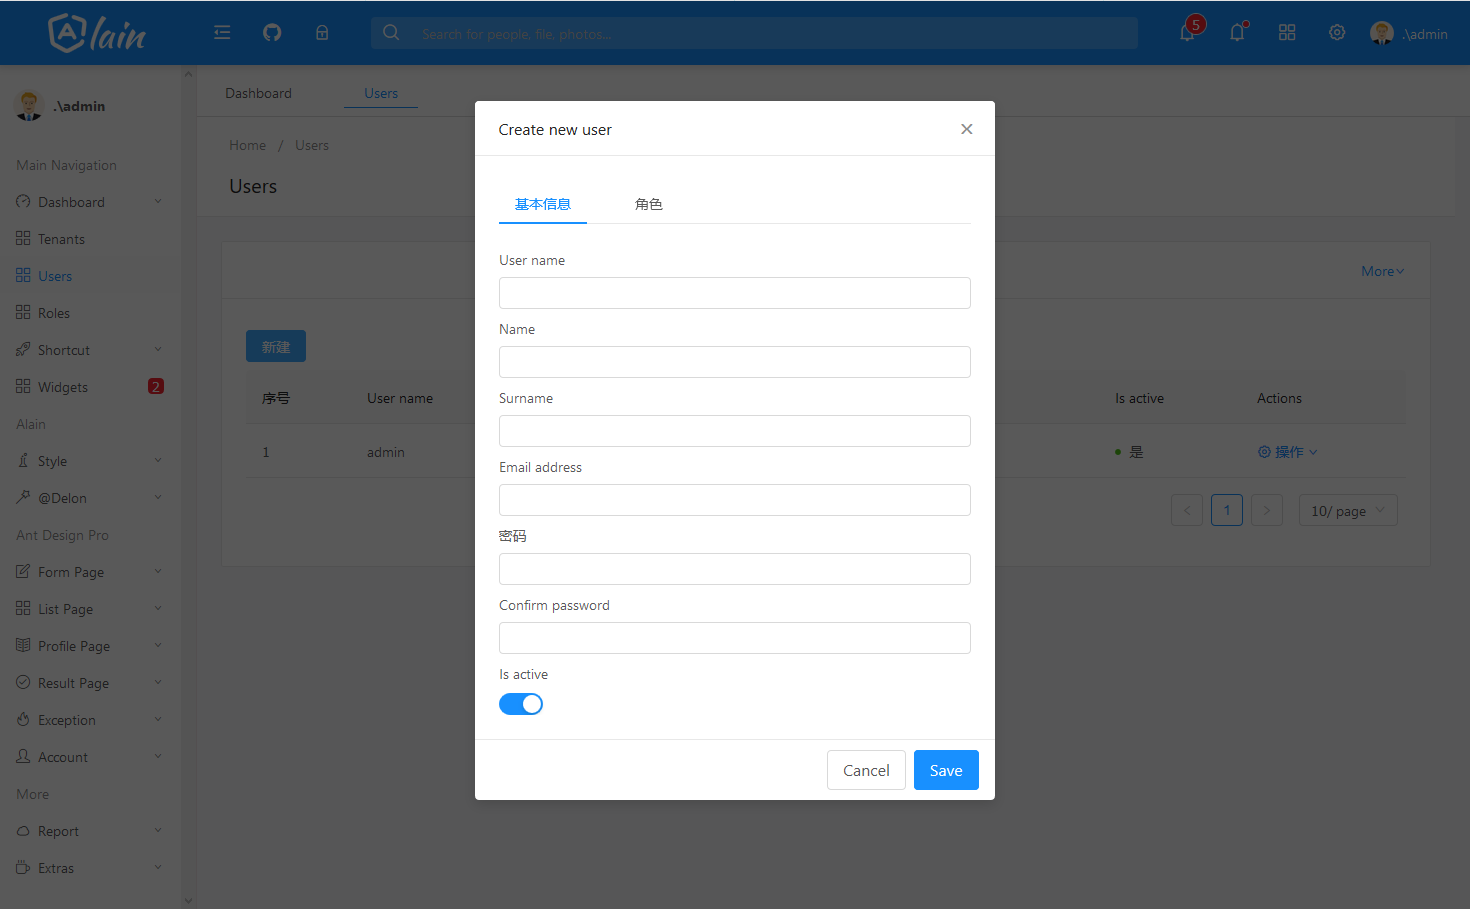The width and height of the screenshot is (1470, 909).
Task: Click the Form Page edit icon
Action: point(23,572)
